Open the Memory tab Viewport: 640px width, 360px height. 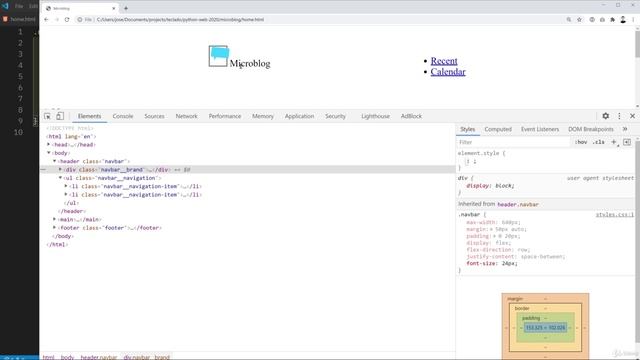coord(263,116)
